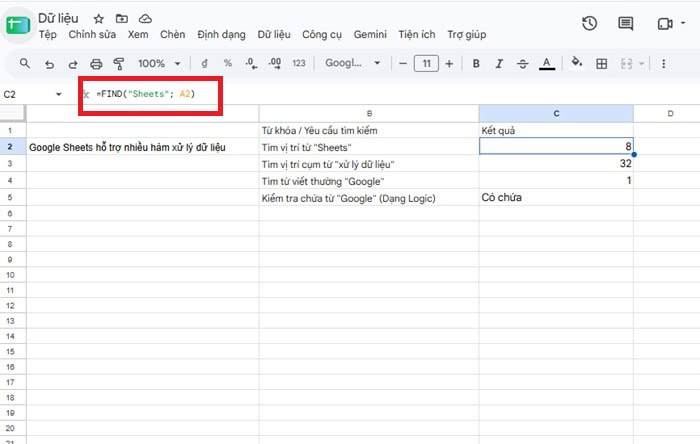Move document with the folder icon

click(122, 19)
